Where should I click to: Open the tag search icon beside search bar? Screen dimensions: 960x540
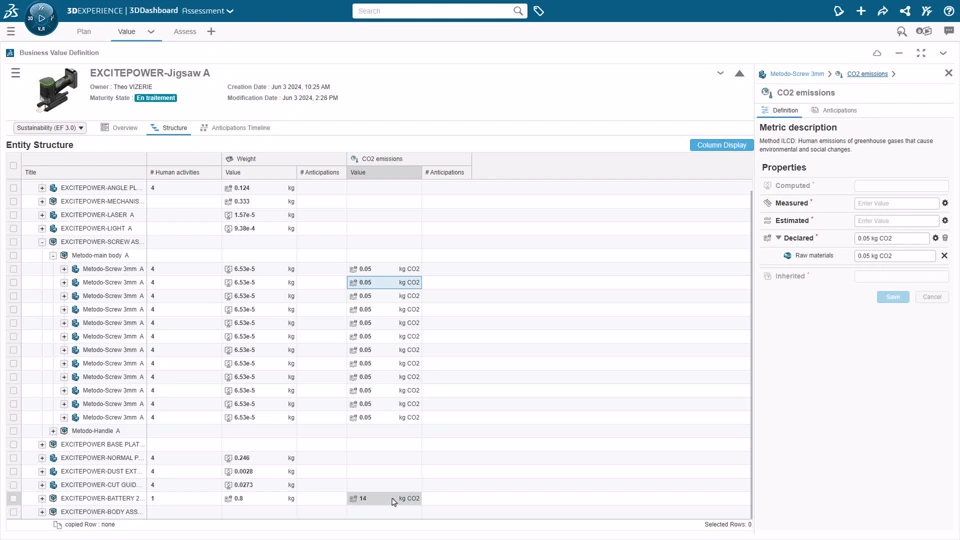pos(539,11)
